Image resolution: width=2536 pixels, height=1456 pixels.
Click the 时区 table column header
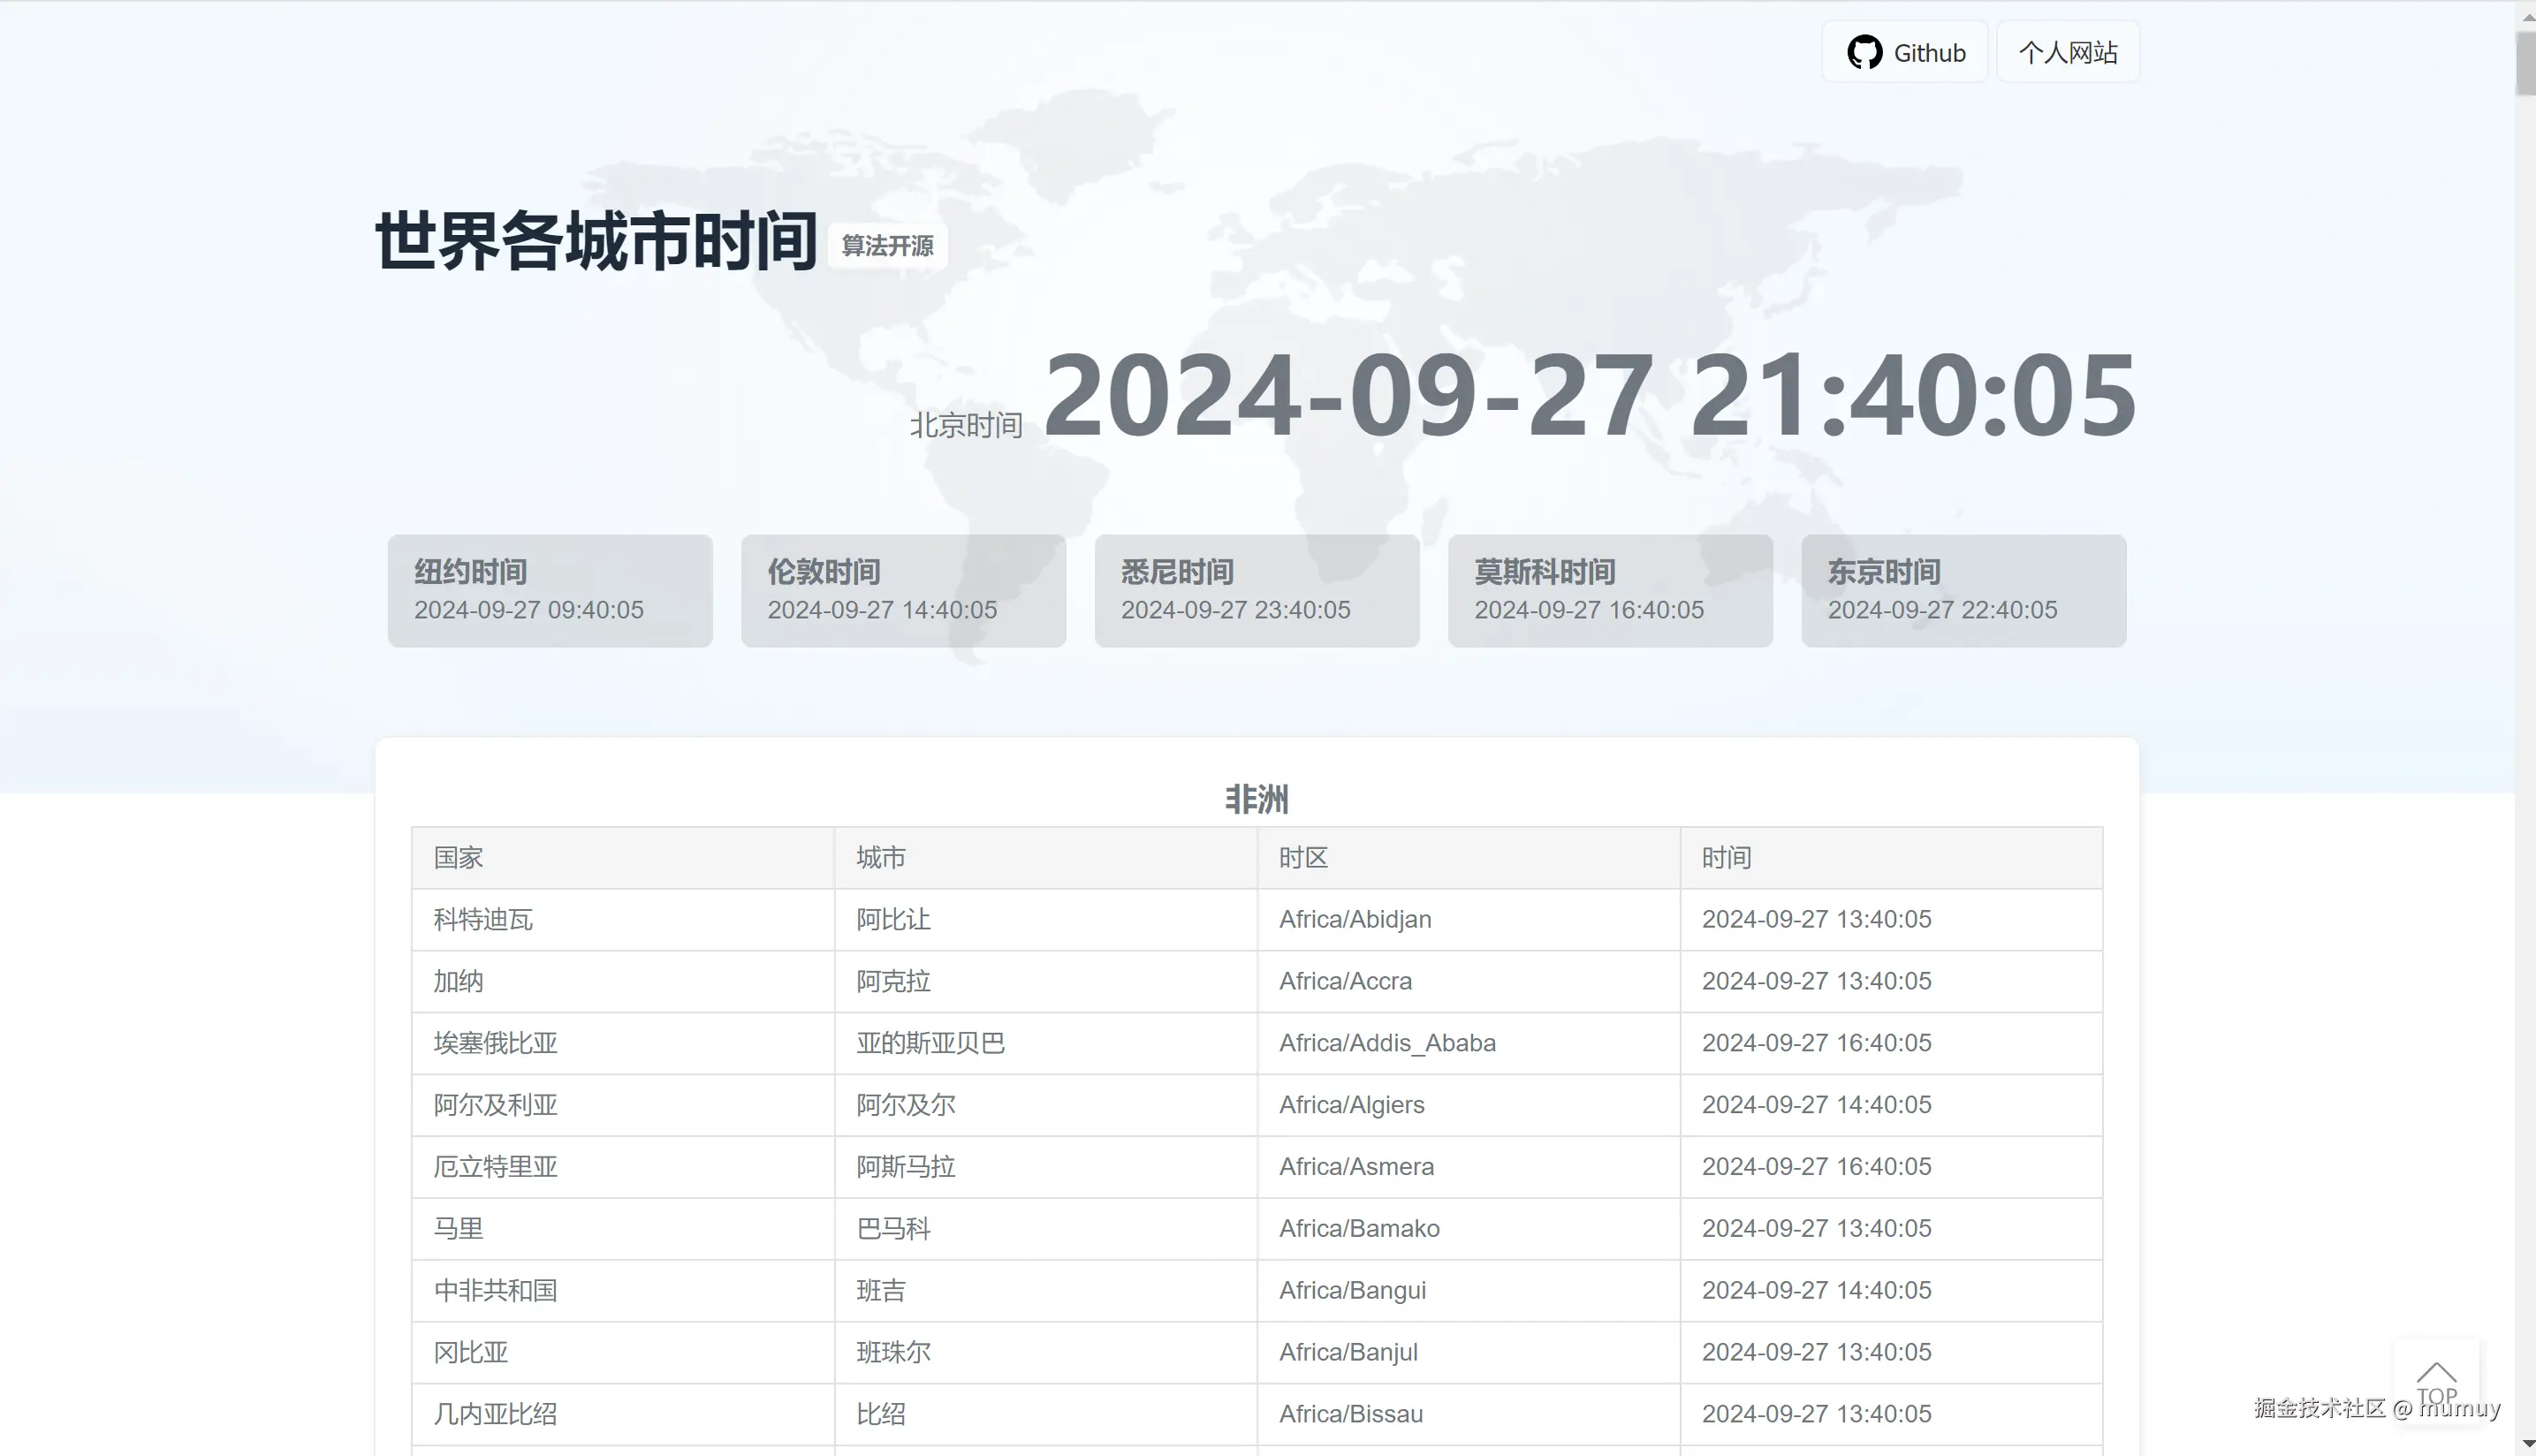click(1302, 857)
